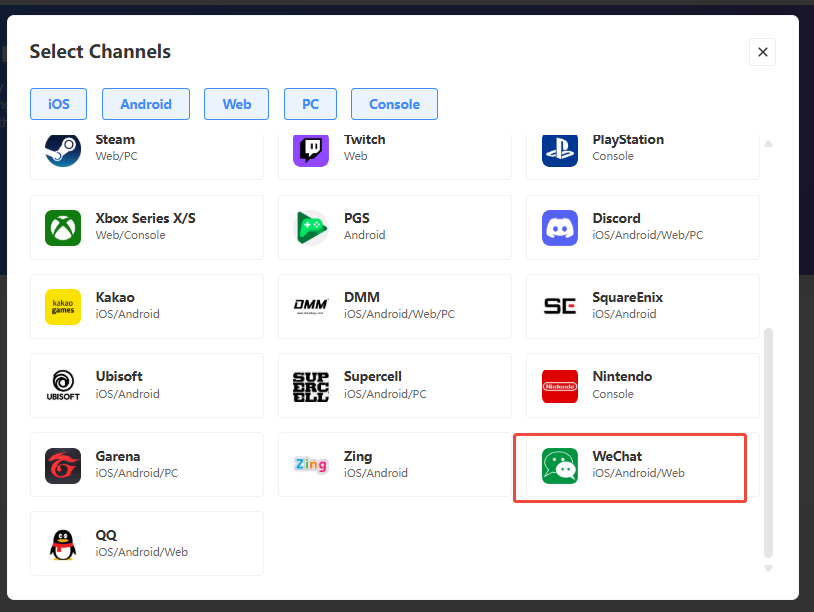The height and width of the screenshot is (612, 814).
Task: Click the Ubisoft channel name
Action: [x=119, y=376]
